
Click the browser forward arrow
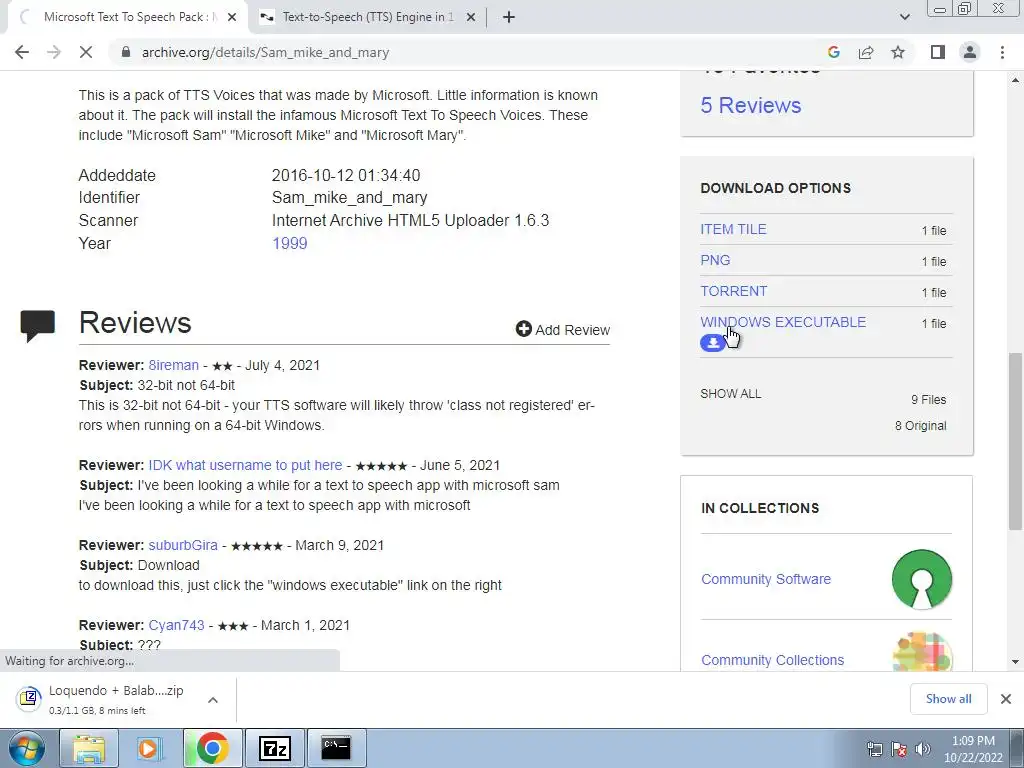coord(54,52)
